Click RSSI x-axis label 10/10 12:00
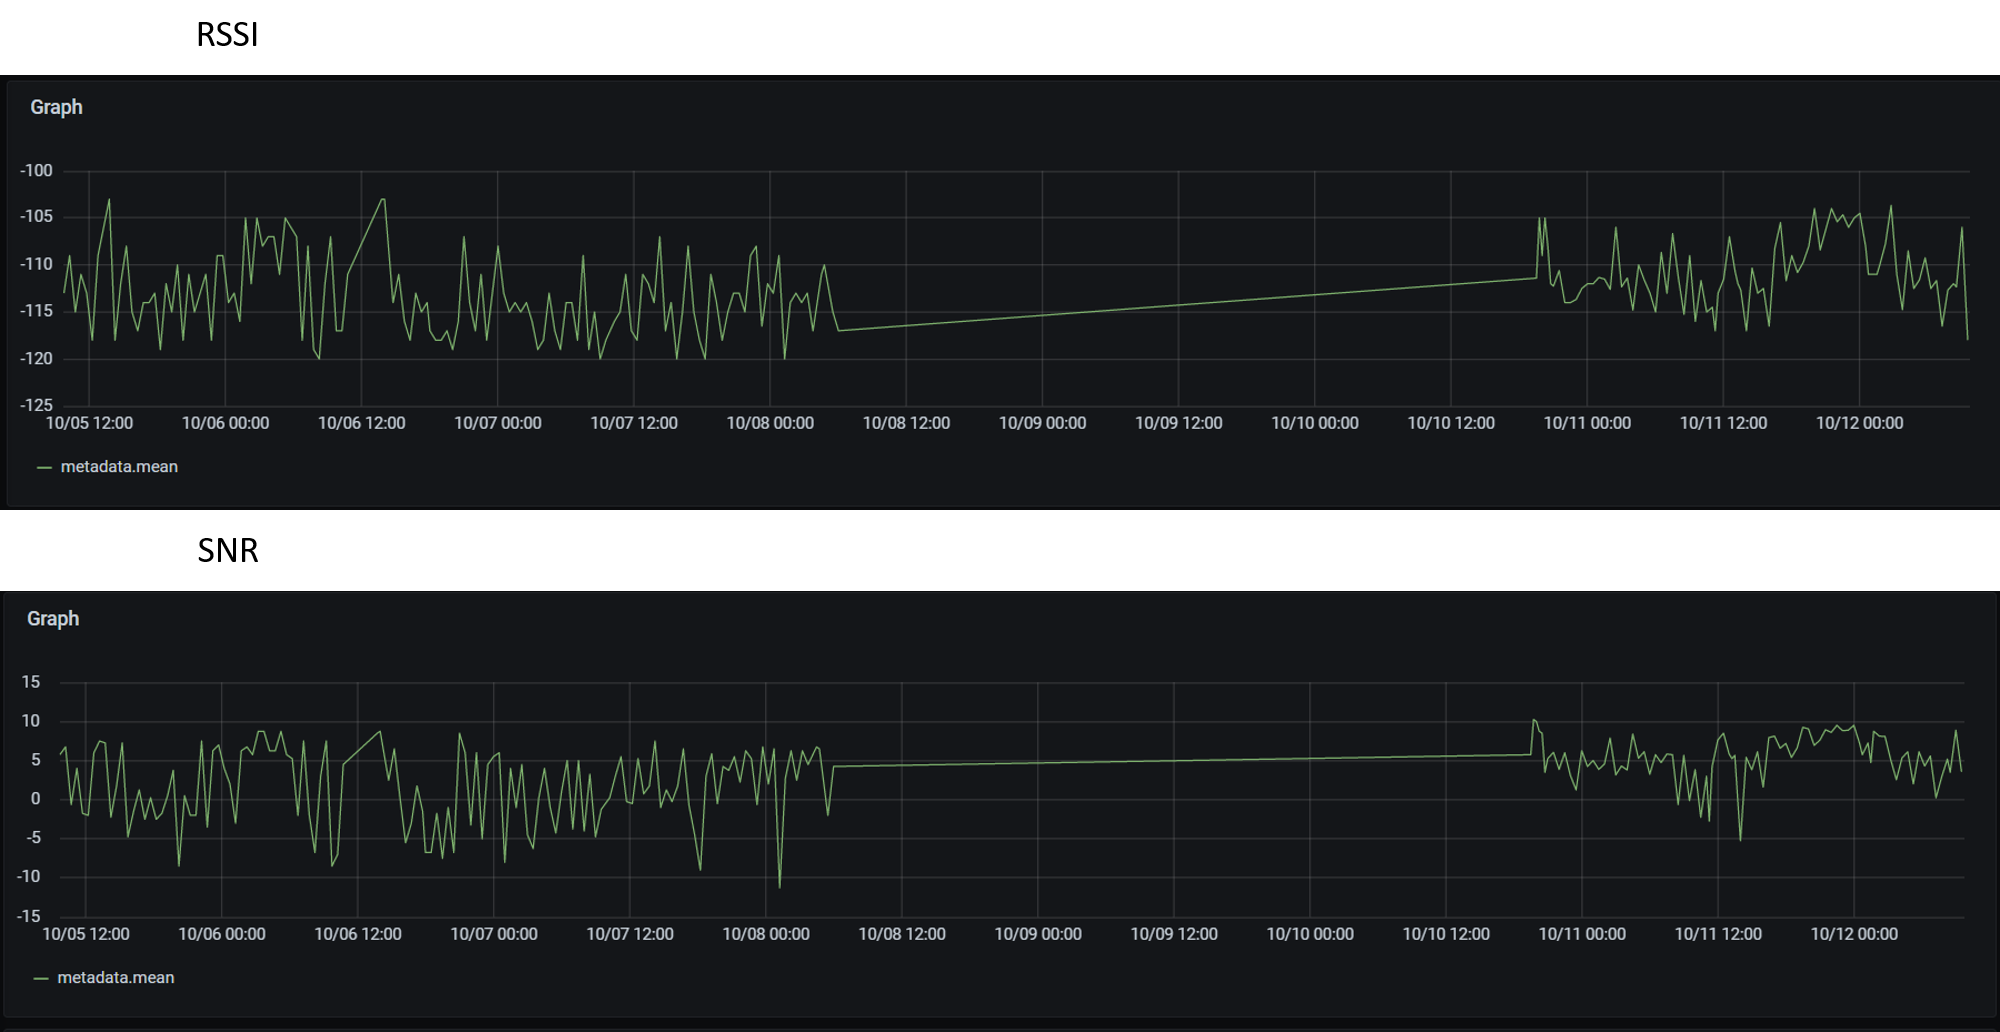Image resolution: width=2000 pixels, height=1032 pixels. (x=1451, y=423)
